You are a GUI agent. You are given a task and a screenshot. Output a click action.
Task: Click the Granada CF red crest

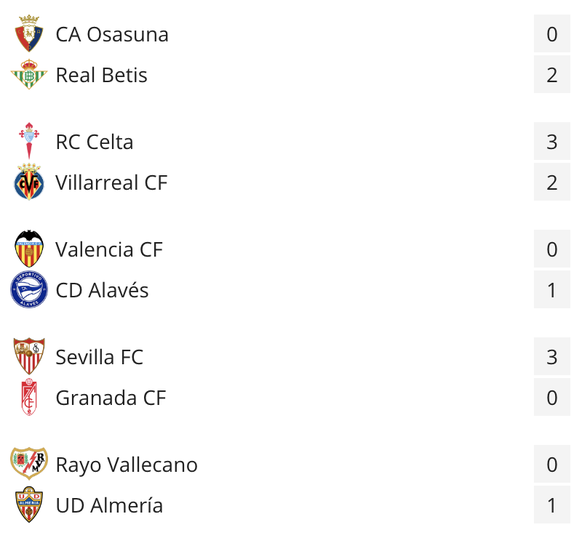pyautogui.click(x=29, y=397)
